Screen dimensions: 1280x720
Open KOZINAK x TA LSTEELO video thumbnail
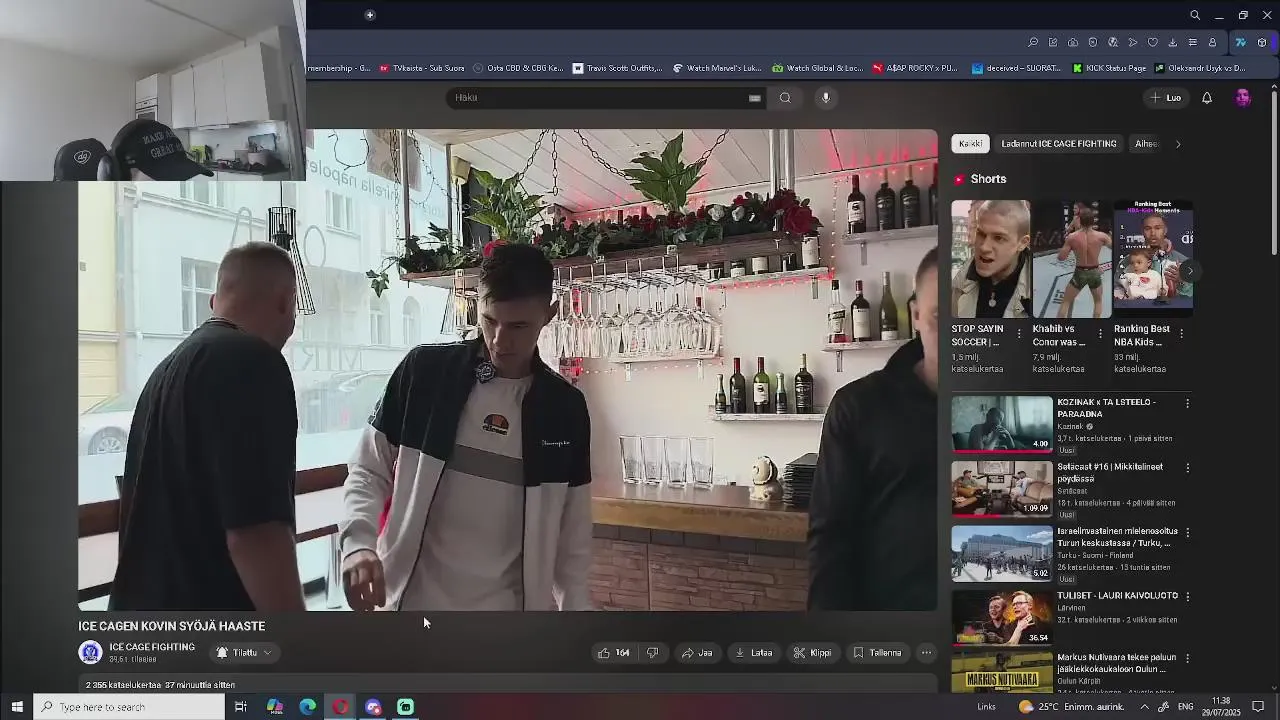point(1001,424)
